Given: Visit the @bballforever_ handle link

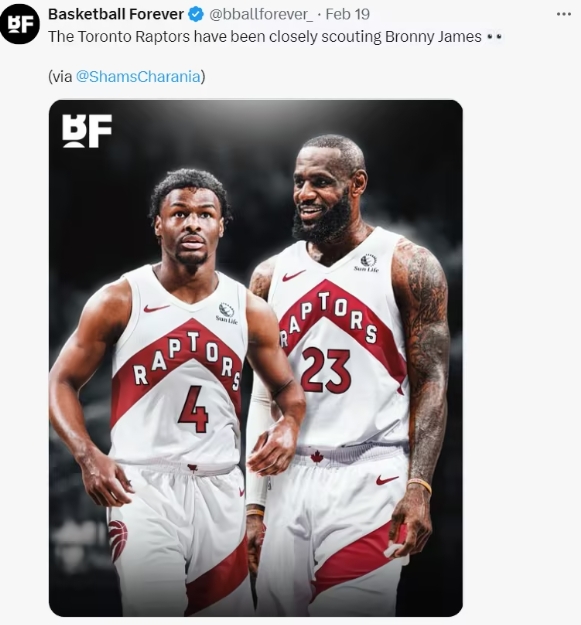Looking at the screenshot, I should (261, 15).
